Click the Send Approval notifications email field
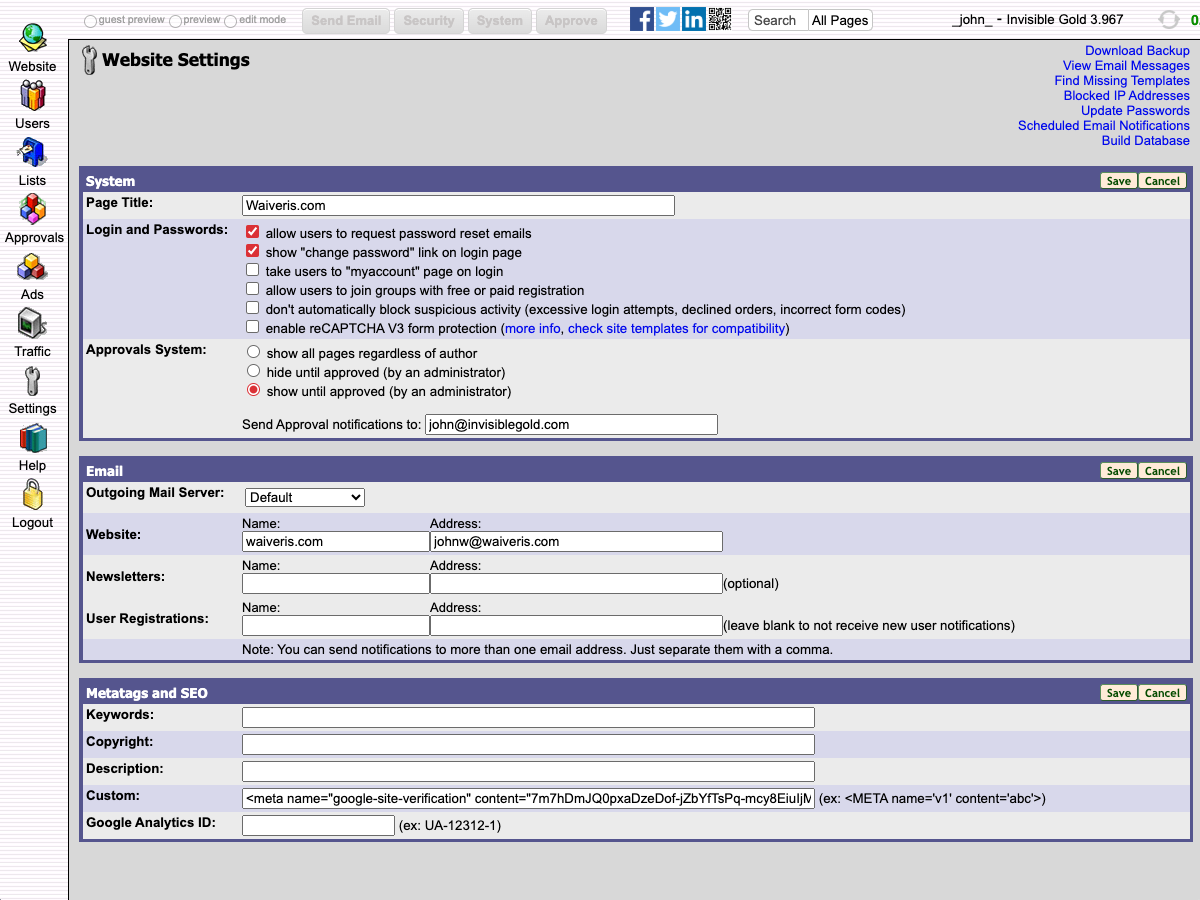 [x=571, y=424]
